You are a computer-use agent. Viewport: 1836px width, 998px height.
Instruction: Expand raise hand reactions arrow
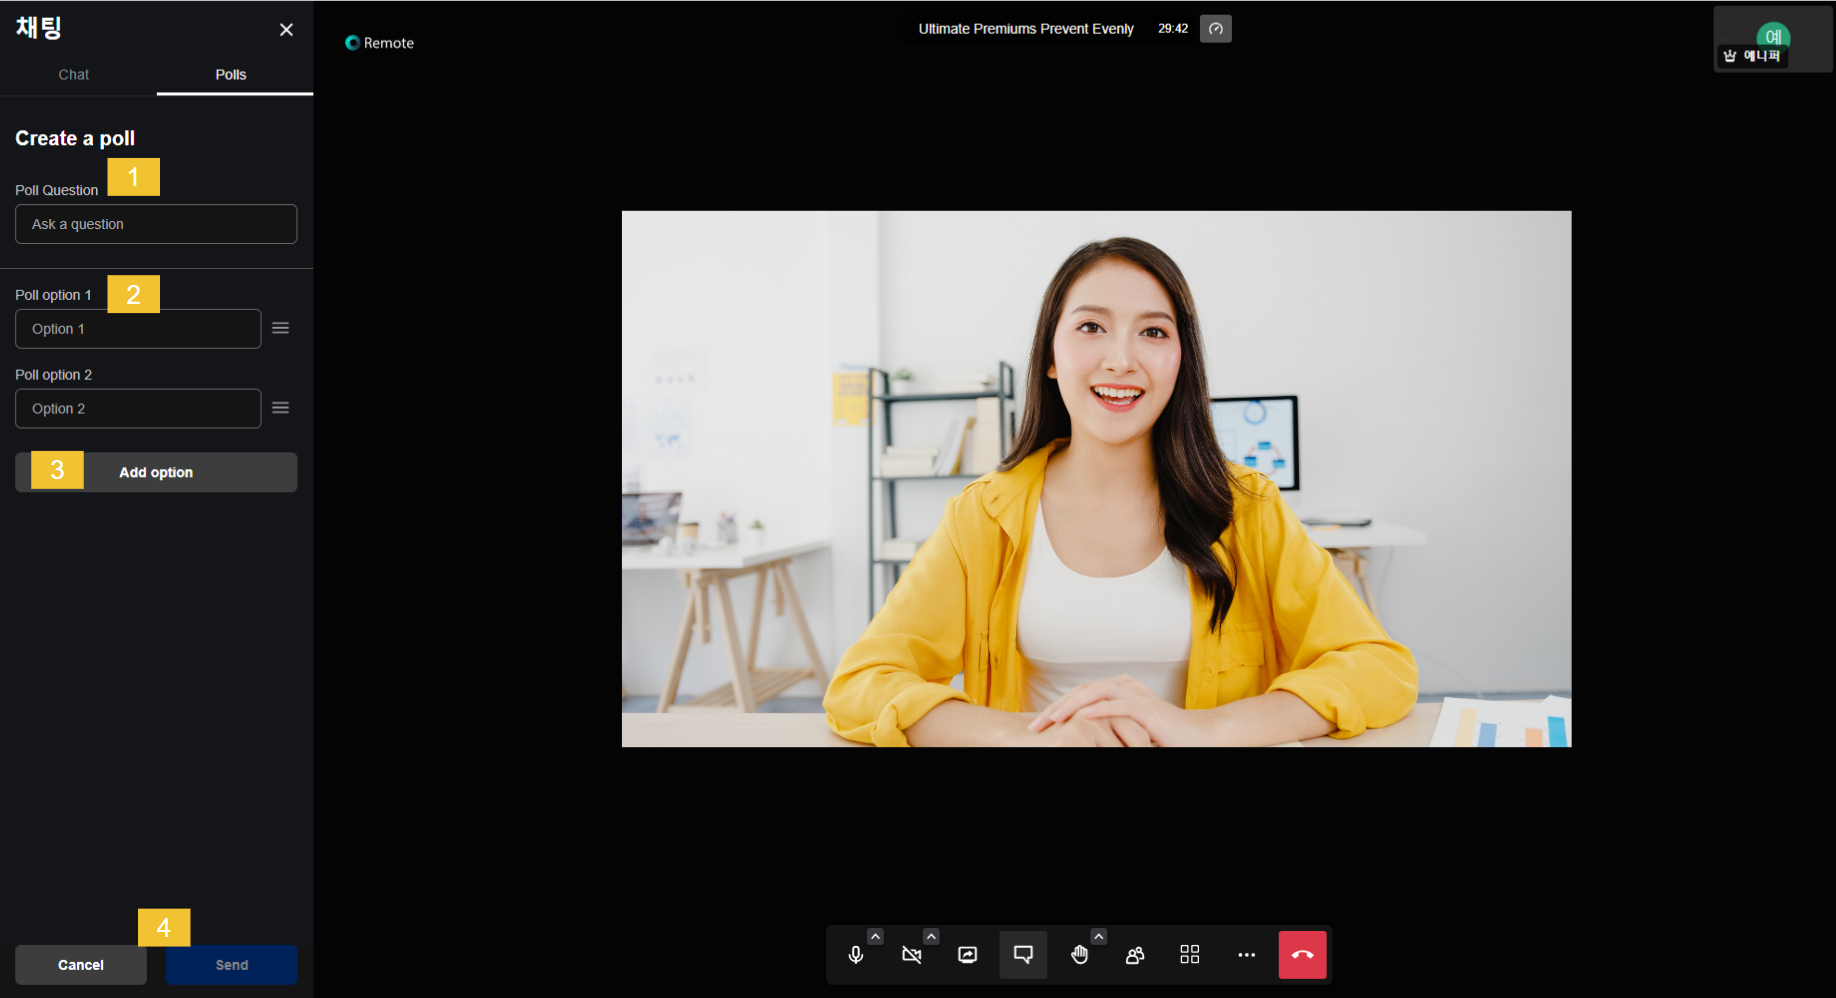[x=1098, y=937]
